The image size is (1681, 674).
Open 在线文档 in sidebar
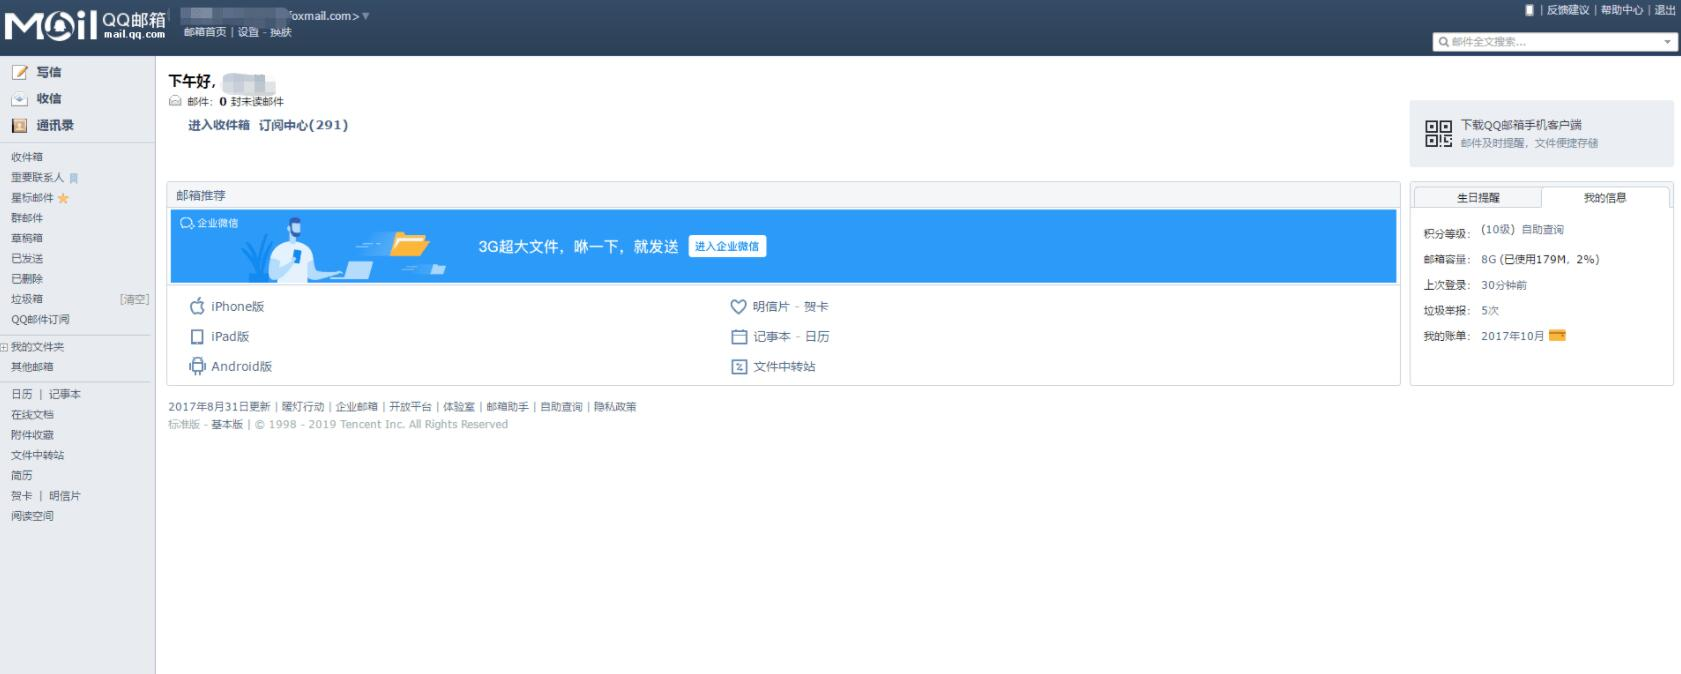click(32, 415)
